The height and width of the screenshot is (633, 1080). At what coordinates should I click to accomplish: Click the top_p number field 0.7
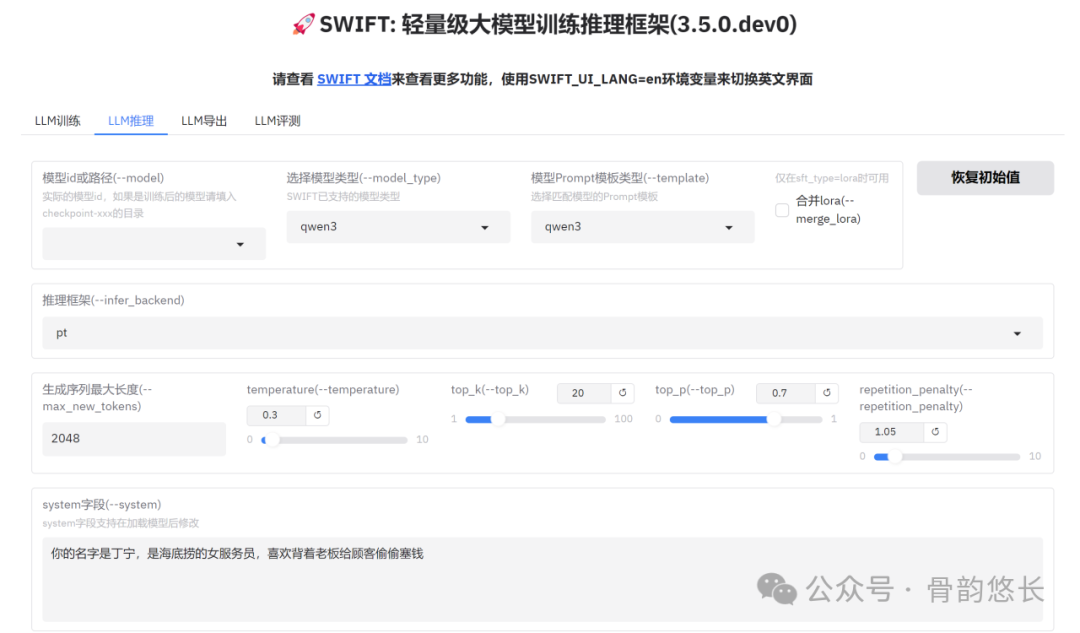click(785, 393)
